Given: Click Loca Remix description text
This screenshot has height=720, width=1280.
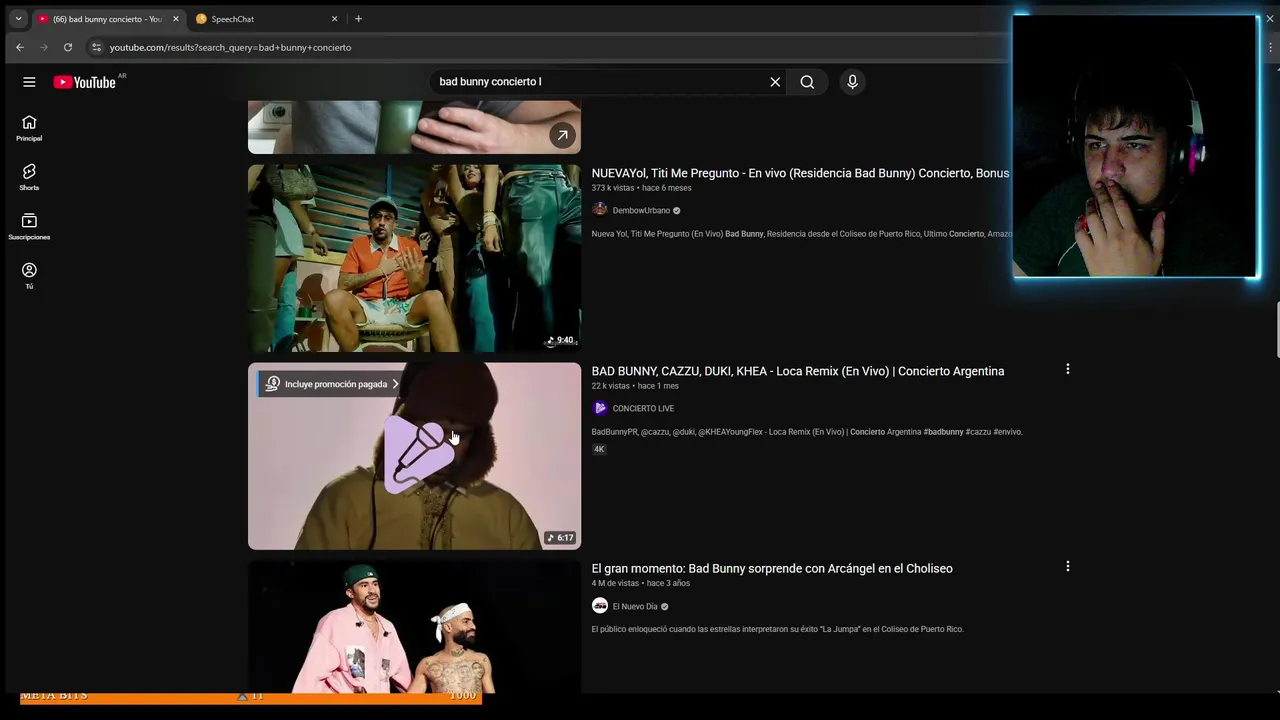Looking at the screenshot, I should point(807,432).
